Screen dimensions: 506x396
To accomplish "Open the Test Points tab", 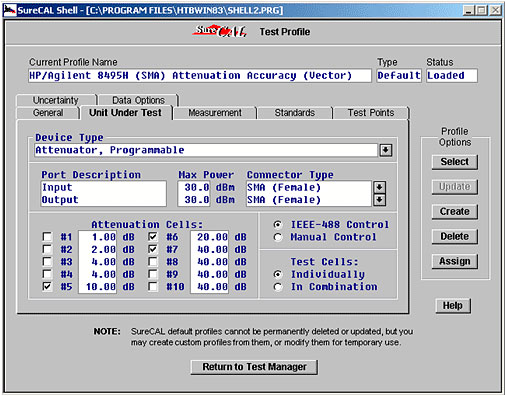I will point(371,113).
